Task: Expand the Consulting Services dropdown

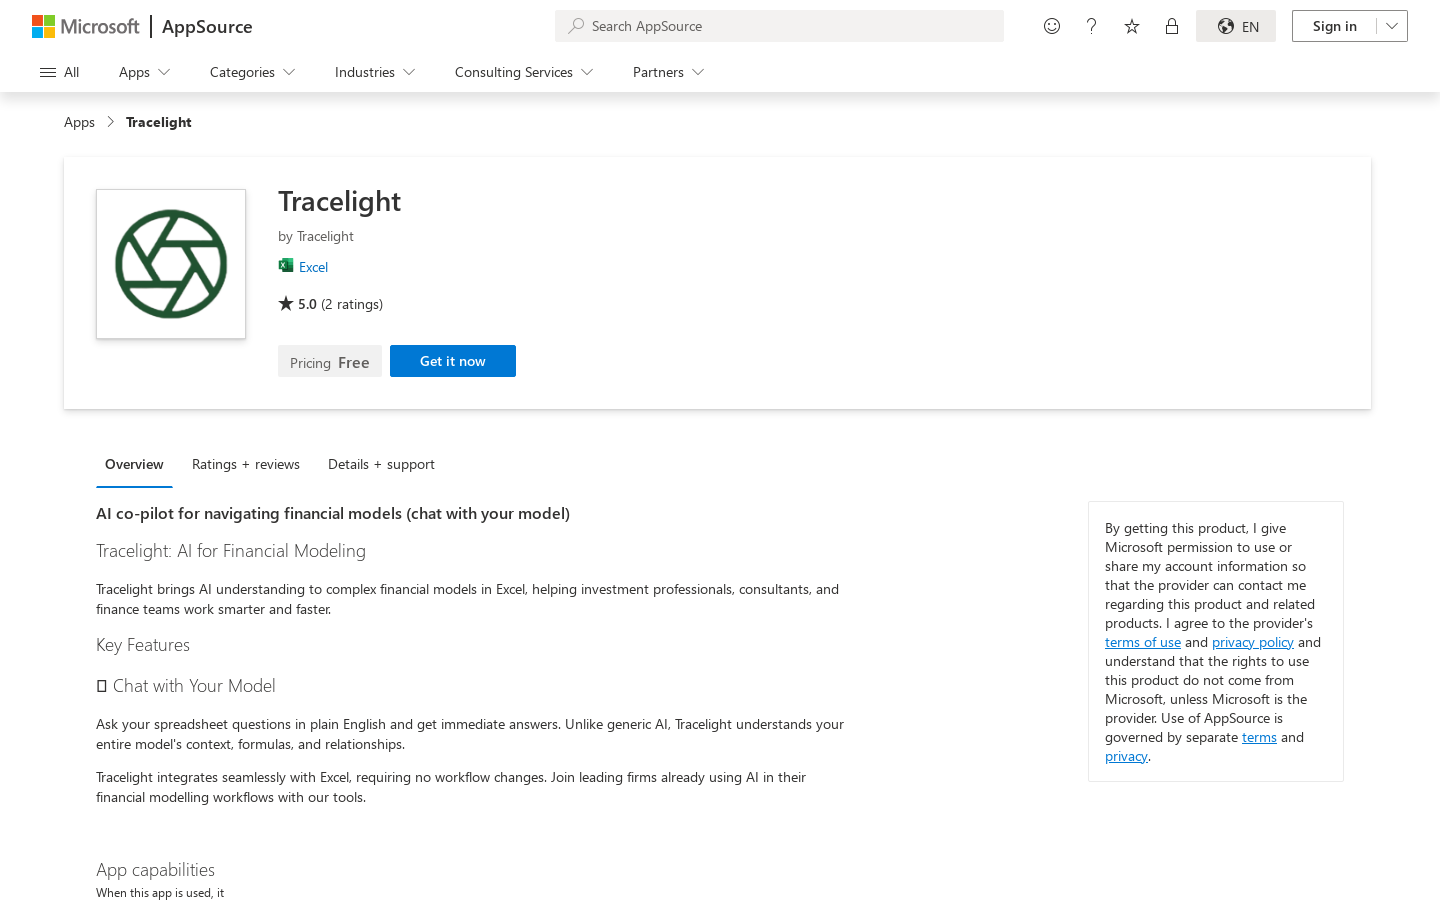Action: pyautogui.click(x=524, y=72)
